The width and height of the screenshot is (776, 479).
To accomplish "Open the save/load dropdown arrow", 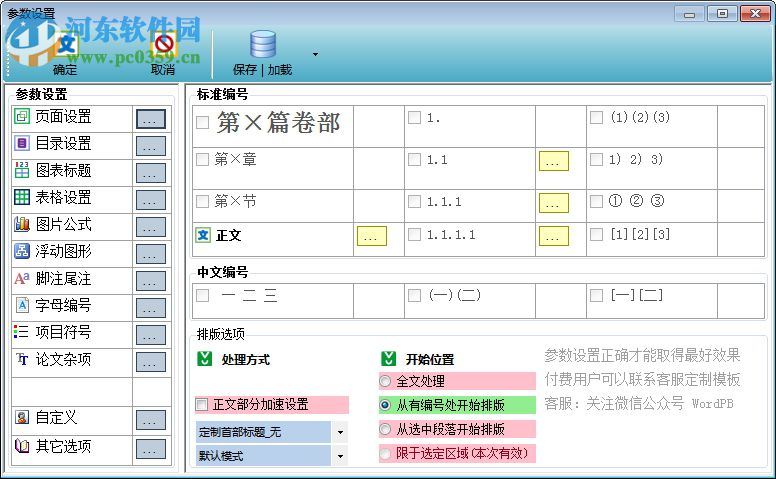I will click(x=315, y=54).
